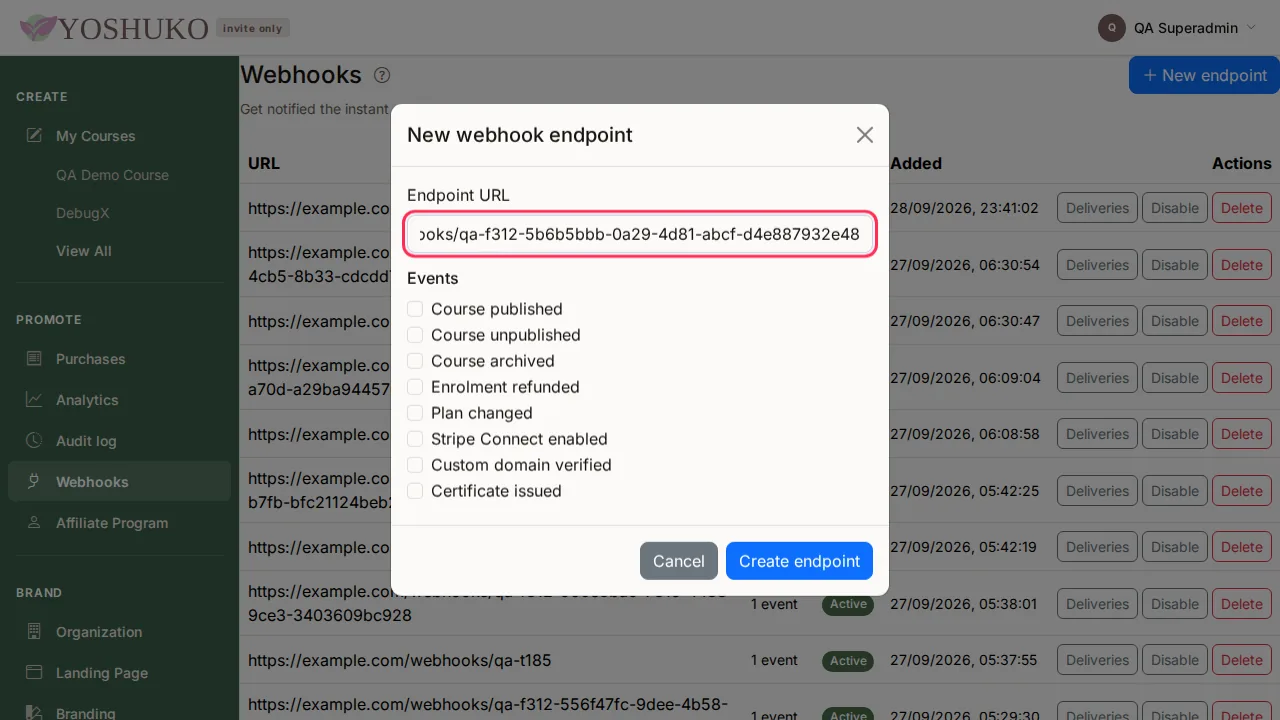Tick the Stripe Connect enabled checkbox
This screenshot has height=720, width=1280.
(415, 439)
